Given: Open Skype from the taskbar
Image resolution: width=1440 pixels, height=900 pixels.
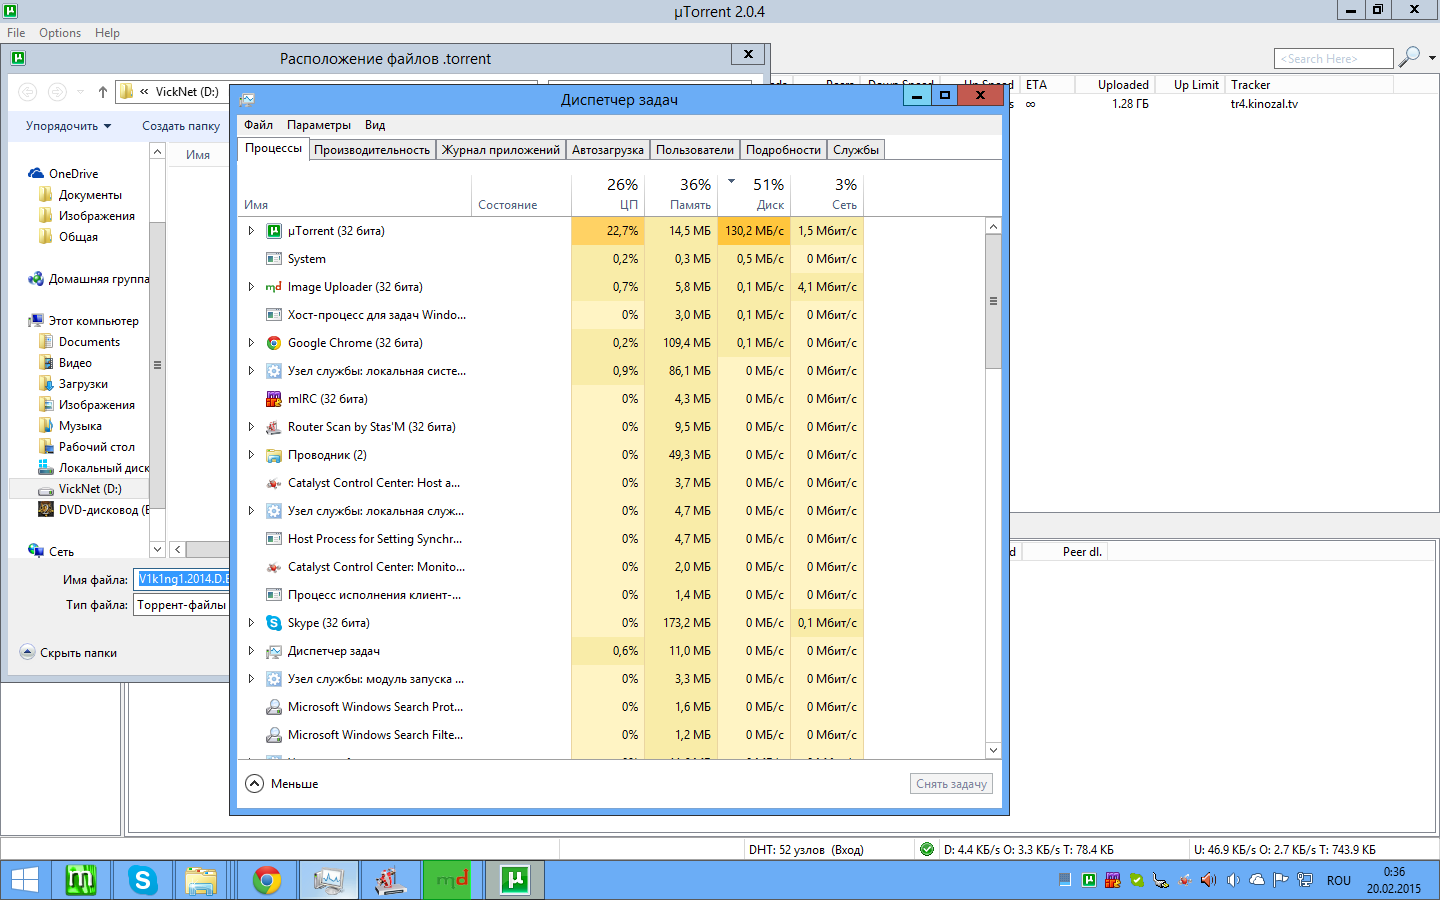Looking at the screenshot, I should [143, 880].
